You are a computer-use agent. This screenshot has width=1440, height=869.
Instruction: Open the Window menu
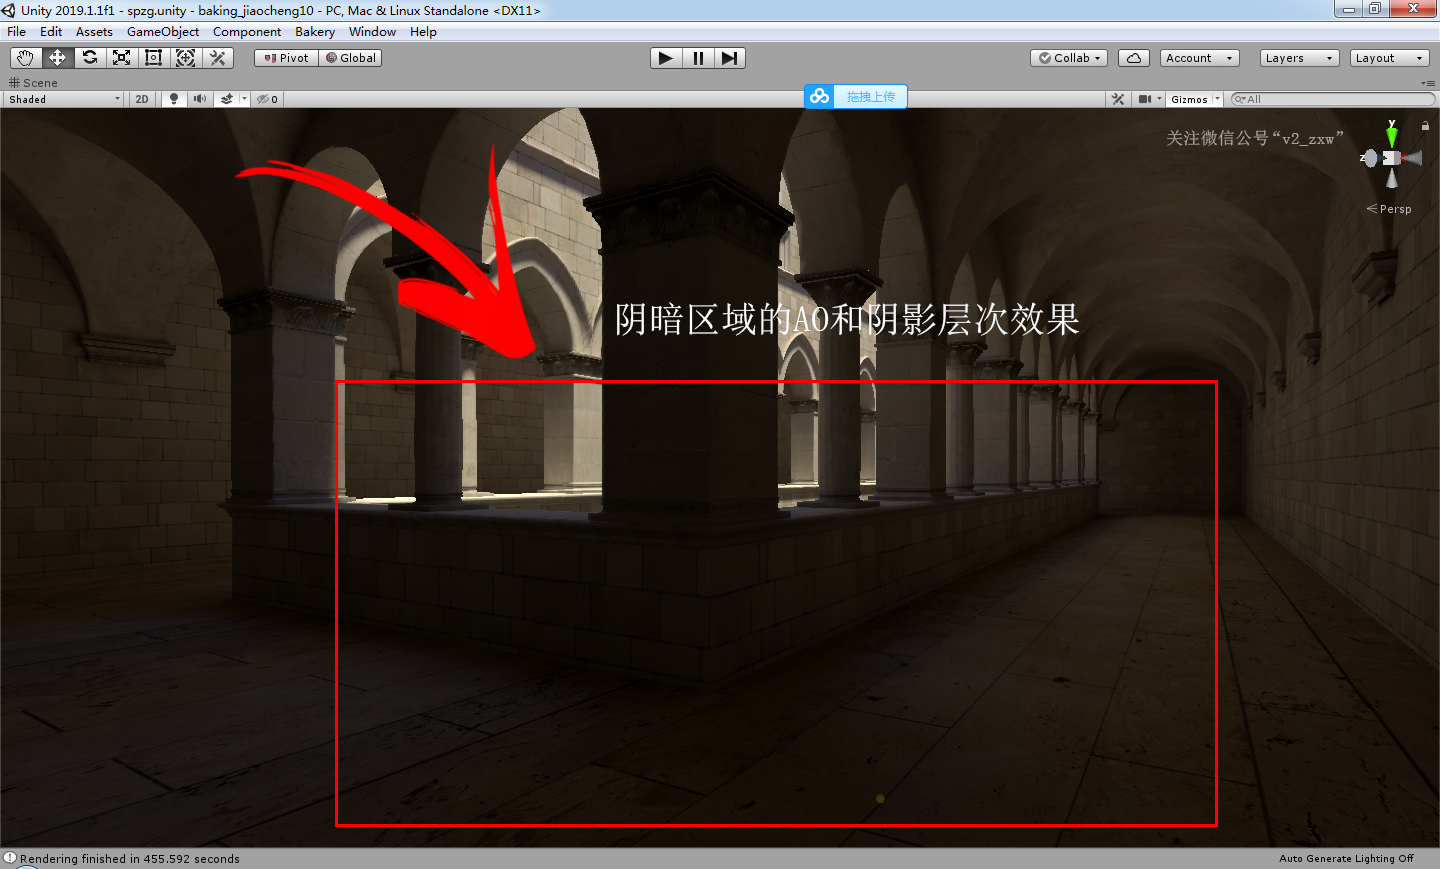pyautogui.click(x=372, y=32)
